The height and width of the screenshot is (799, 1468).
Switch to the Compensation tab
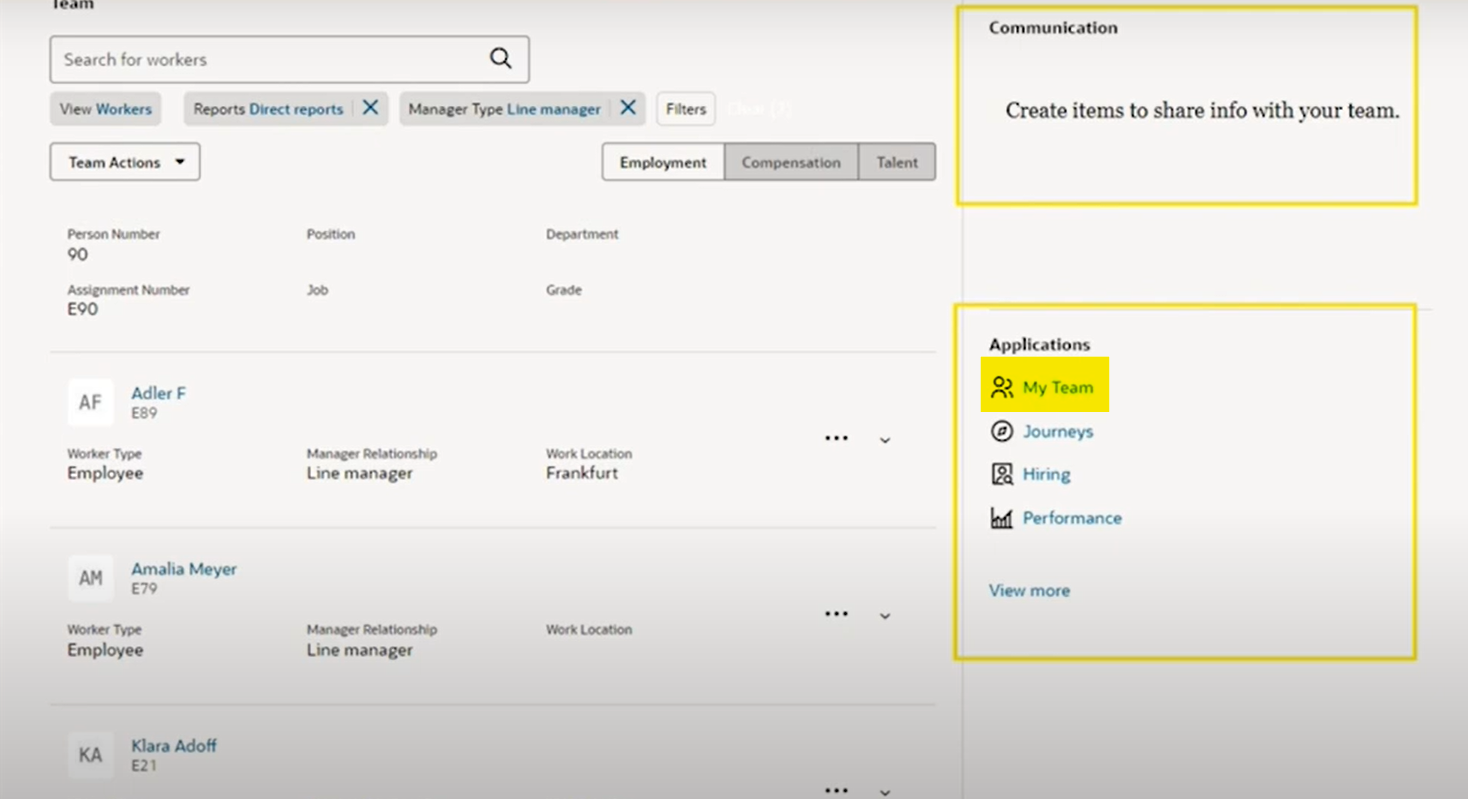[791, 161]
